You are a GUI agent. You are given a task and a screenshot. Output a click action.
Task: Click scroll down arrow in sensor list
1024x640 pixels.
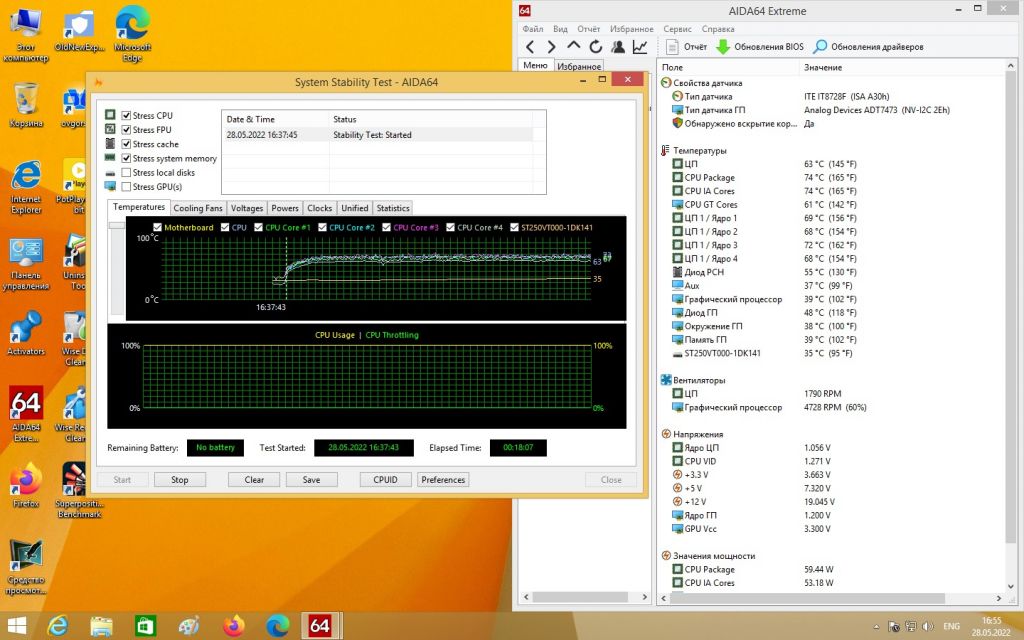pyautogui.click(x=1010, y=586)
